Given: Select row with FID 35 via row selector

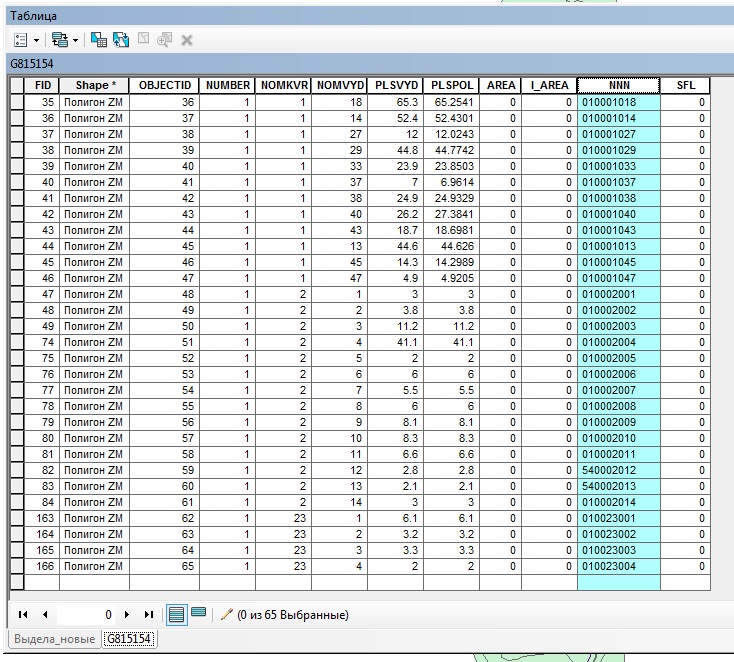Looking at the screenshot, I should [17, 102].
